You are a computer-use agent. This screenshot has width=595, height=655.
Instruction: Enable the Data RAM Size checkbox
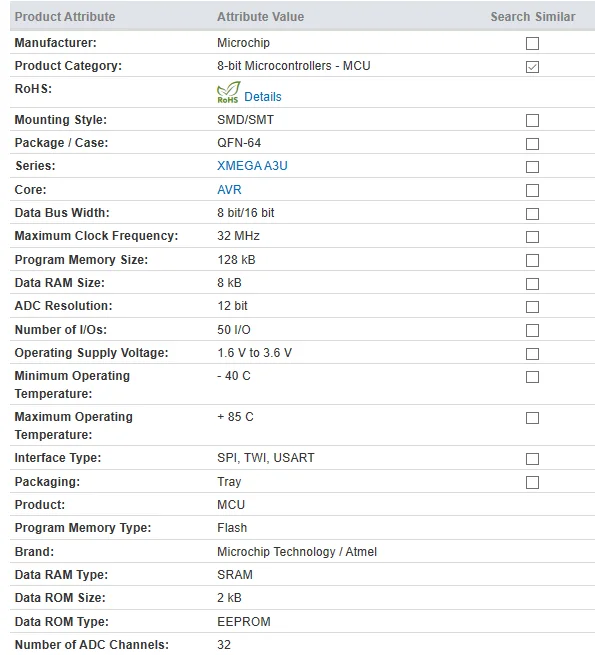point(532,284)
